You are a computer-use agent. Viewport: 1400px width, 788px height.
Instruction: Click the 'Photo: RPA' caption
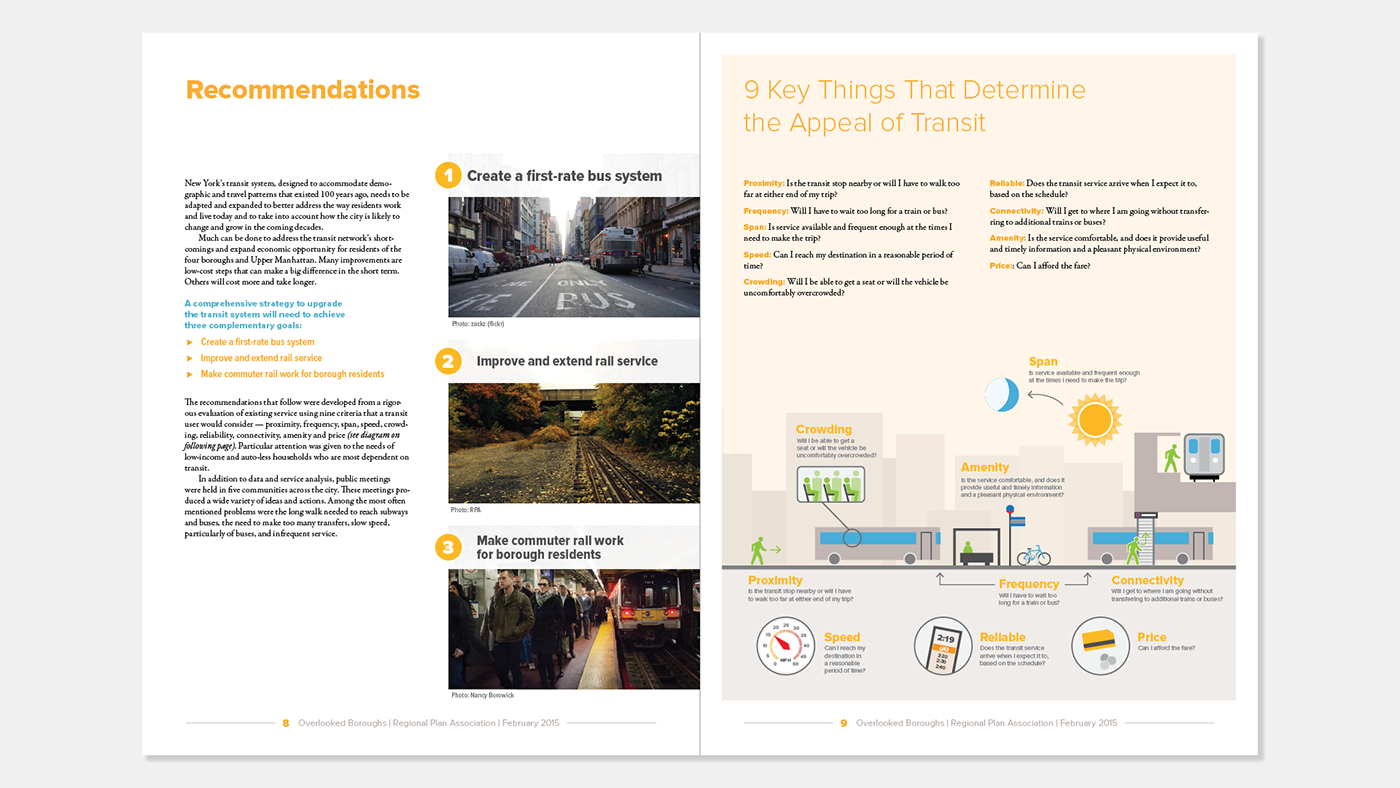point(466,510)
